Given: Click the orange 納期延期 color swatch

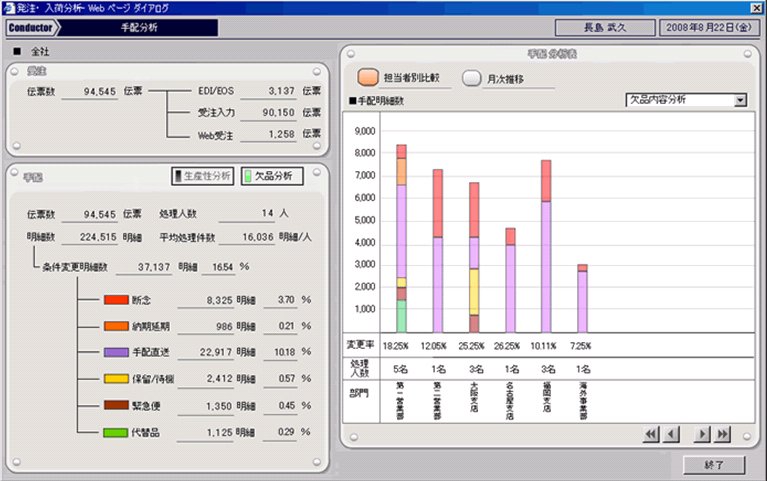Looking at the screenshot, I should tap(116, 326).
